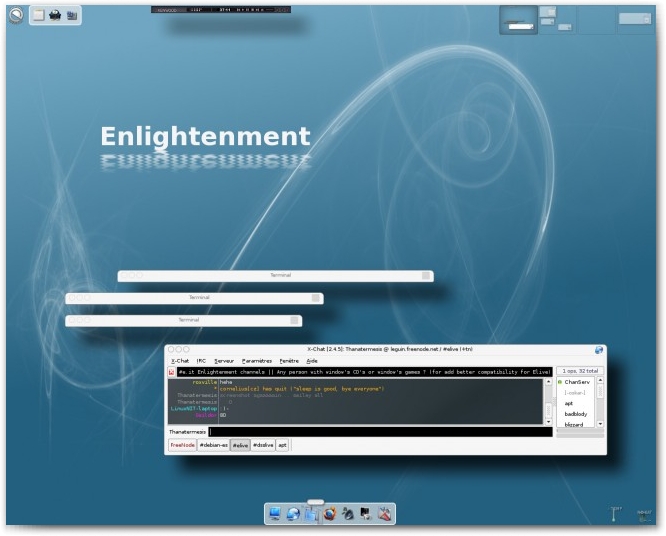The height and width of the screenshot is (536, 666).
Task: Open the Fenêtre menu
Action: click(289, 361)
